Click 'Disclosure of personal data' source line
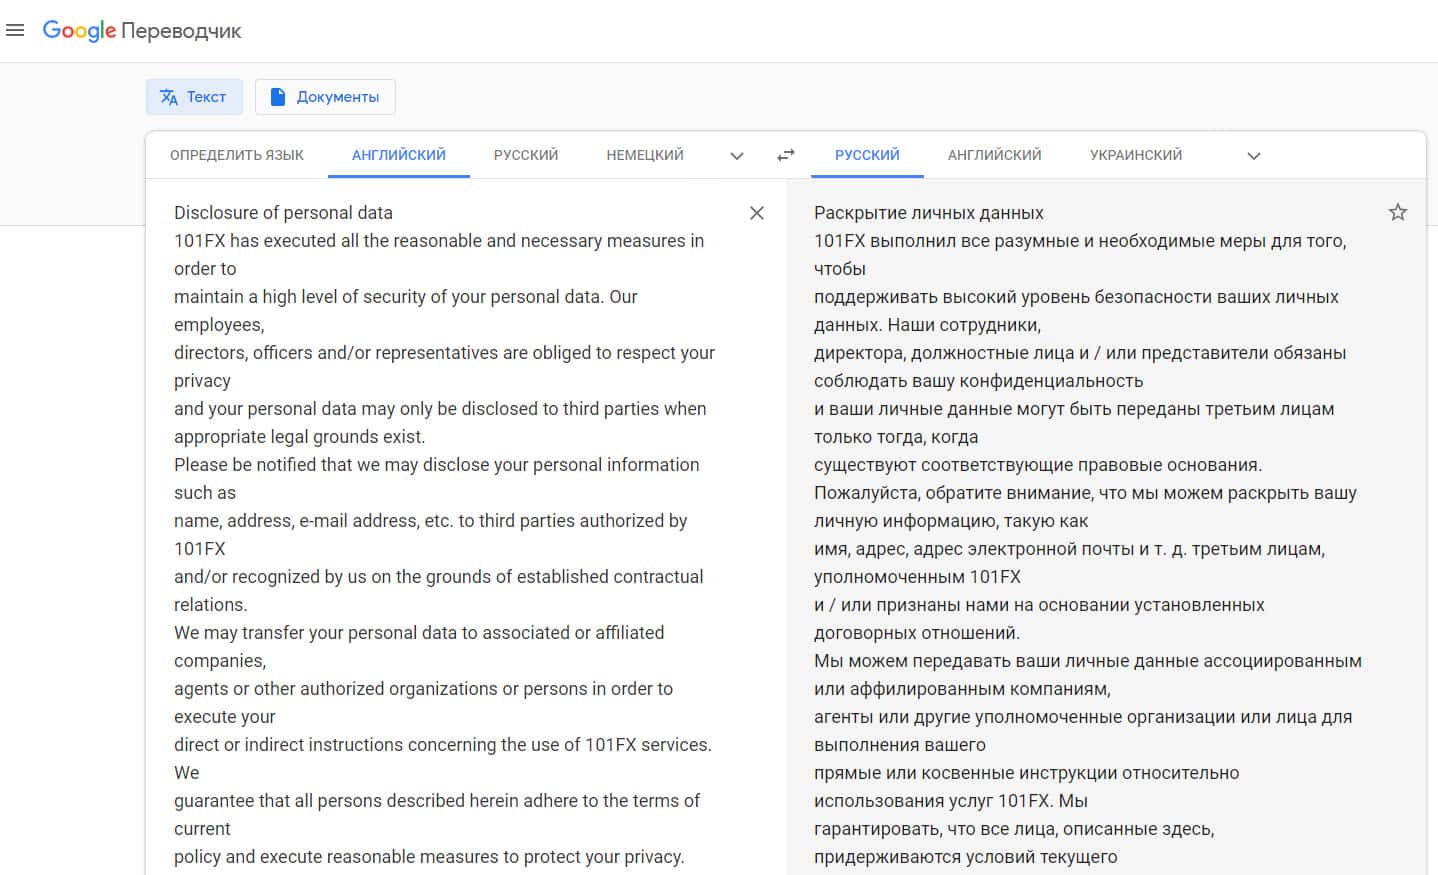The height and width of the screenshot is (875, 1438). coord(283,212)
